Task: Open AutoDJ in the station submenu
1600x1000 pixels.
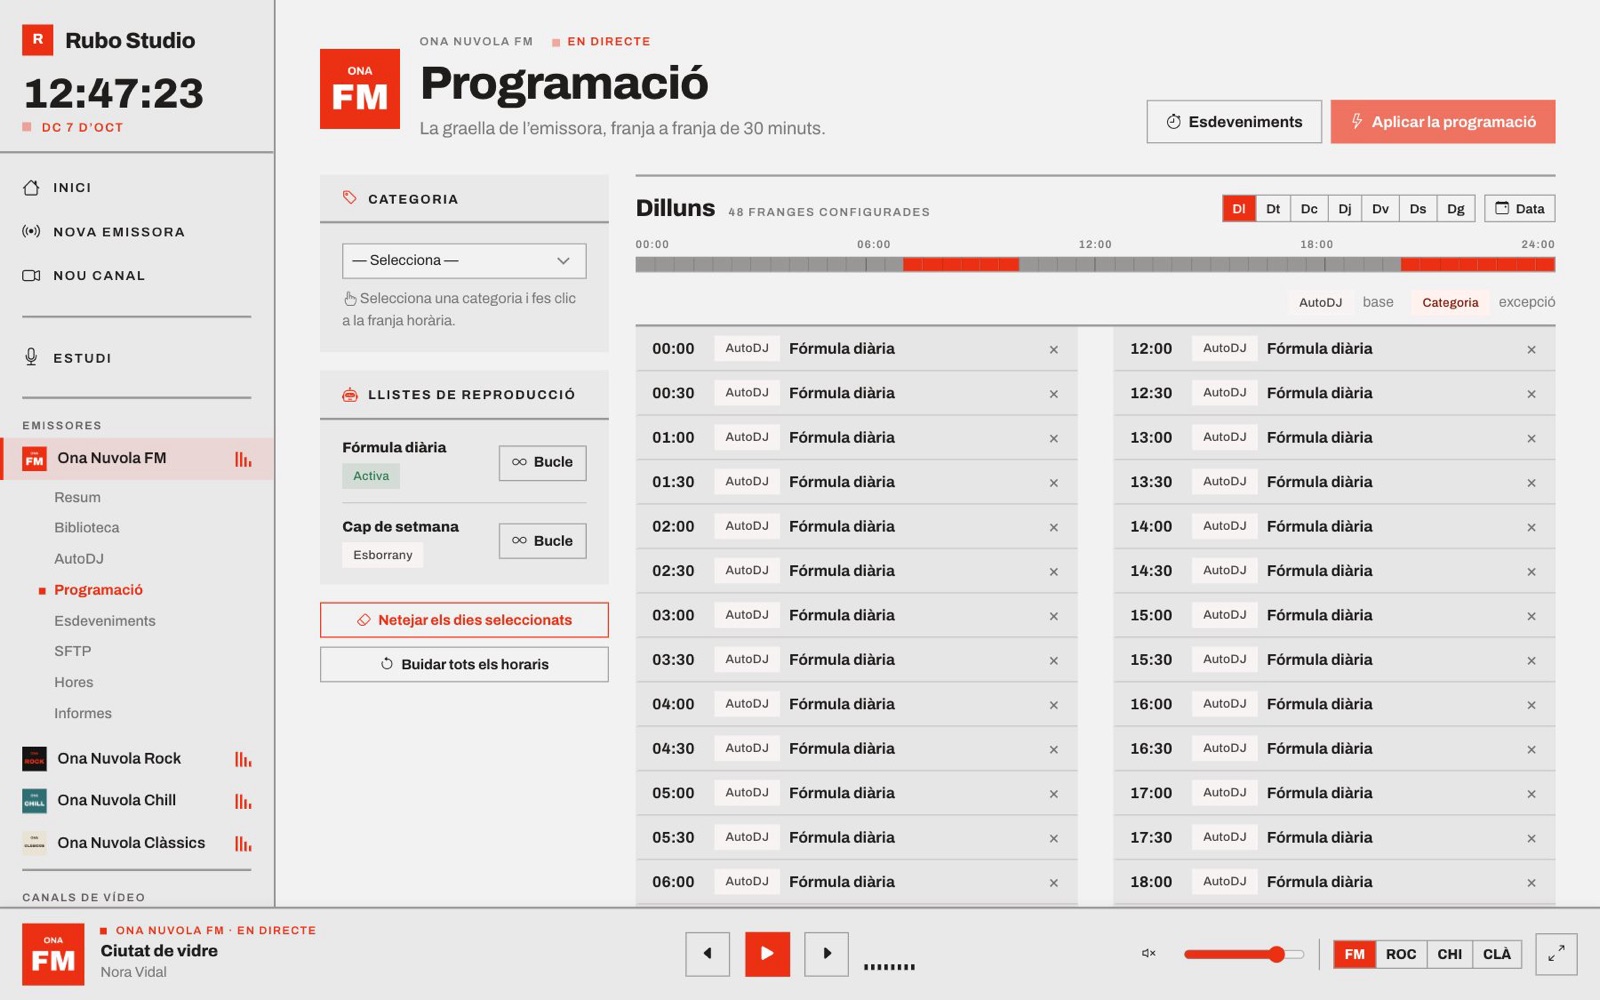Action: (79, 559)
